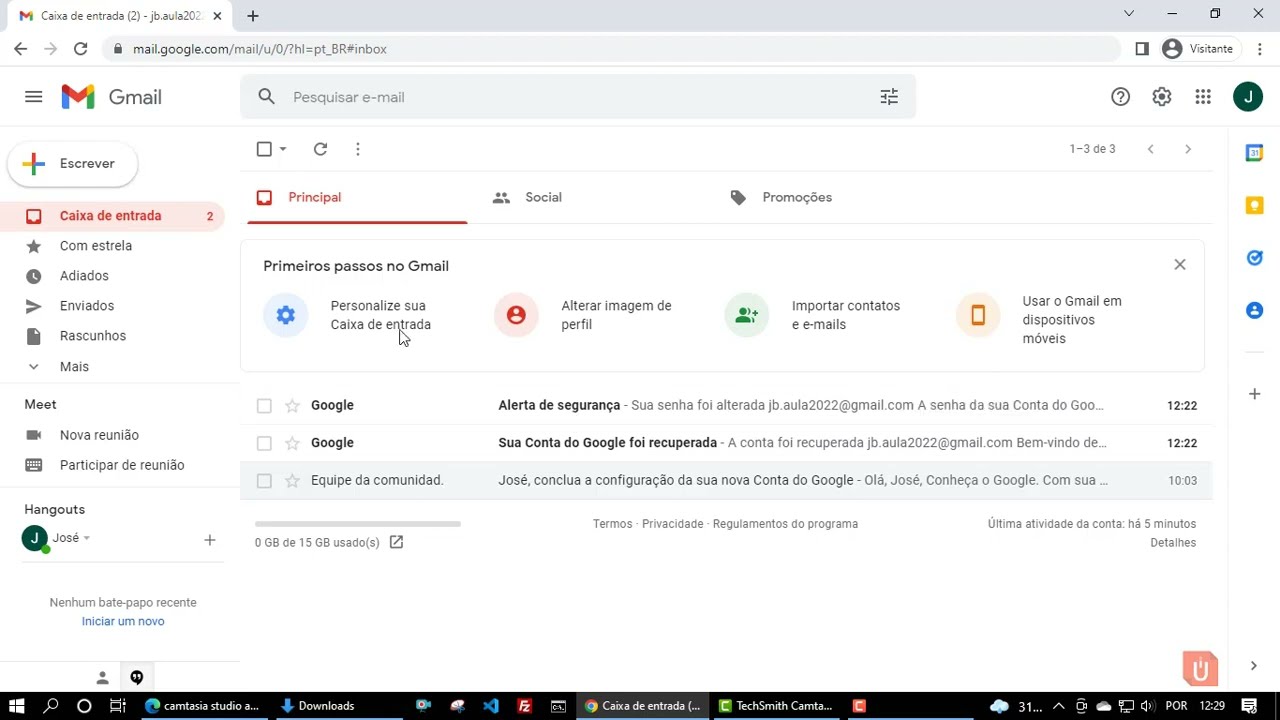Image resolution: width=1280 pixels, height=720 pixels.
Task: Open Gmail settings gear
Action: pyautogui.click(x=1161, y=97)
